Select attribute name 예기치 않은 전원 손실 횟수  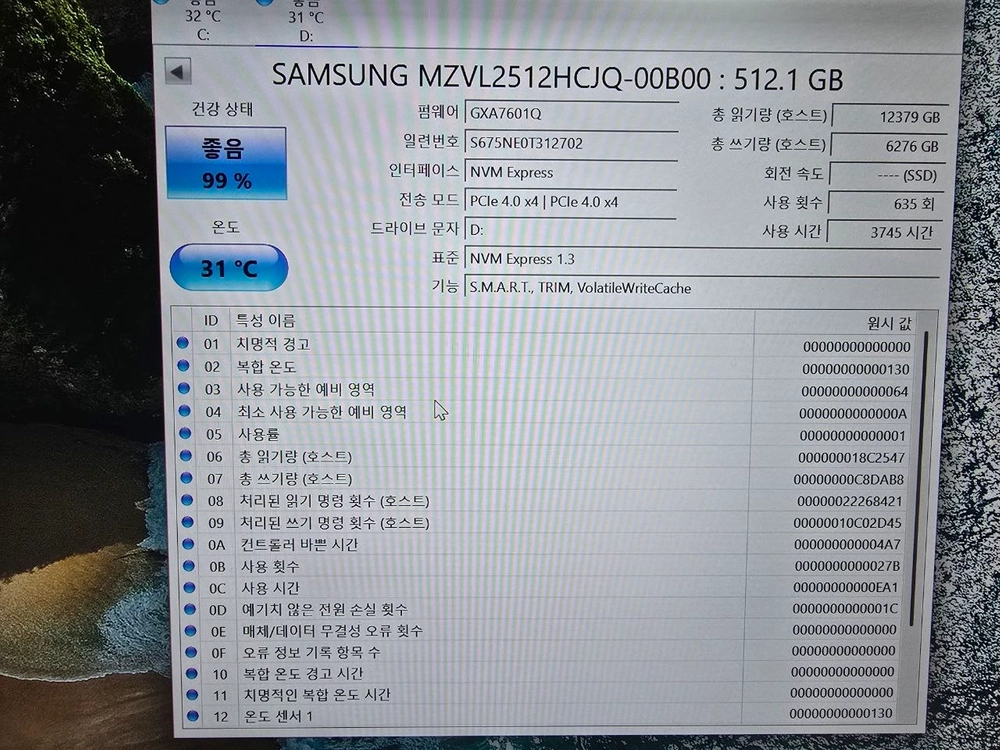point(325,610)
